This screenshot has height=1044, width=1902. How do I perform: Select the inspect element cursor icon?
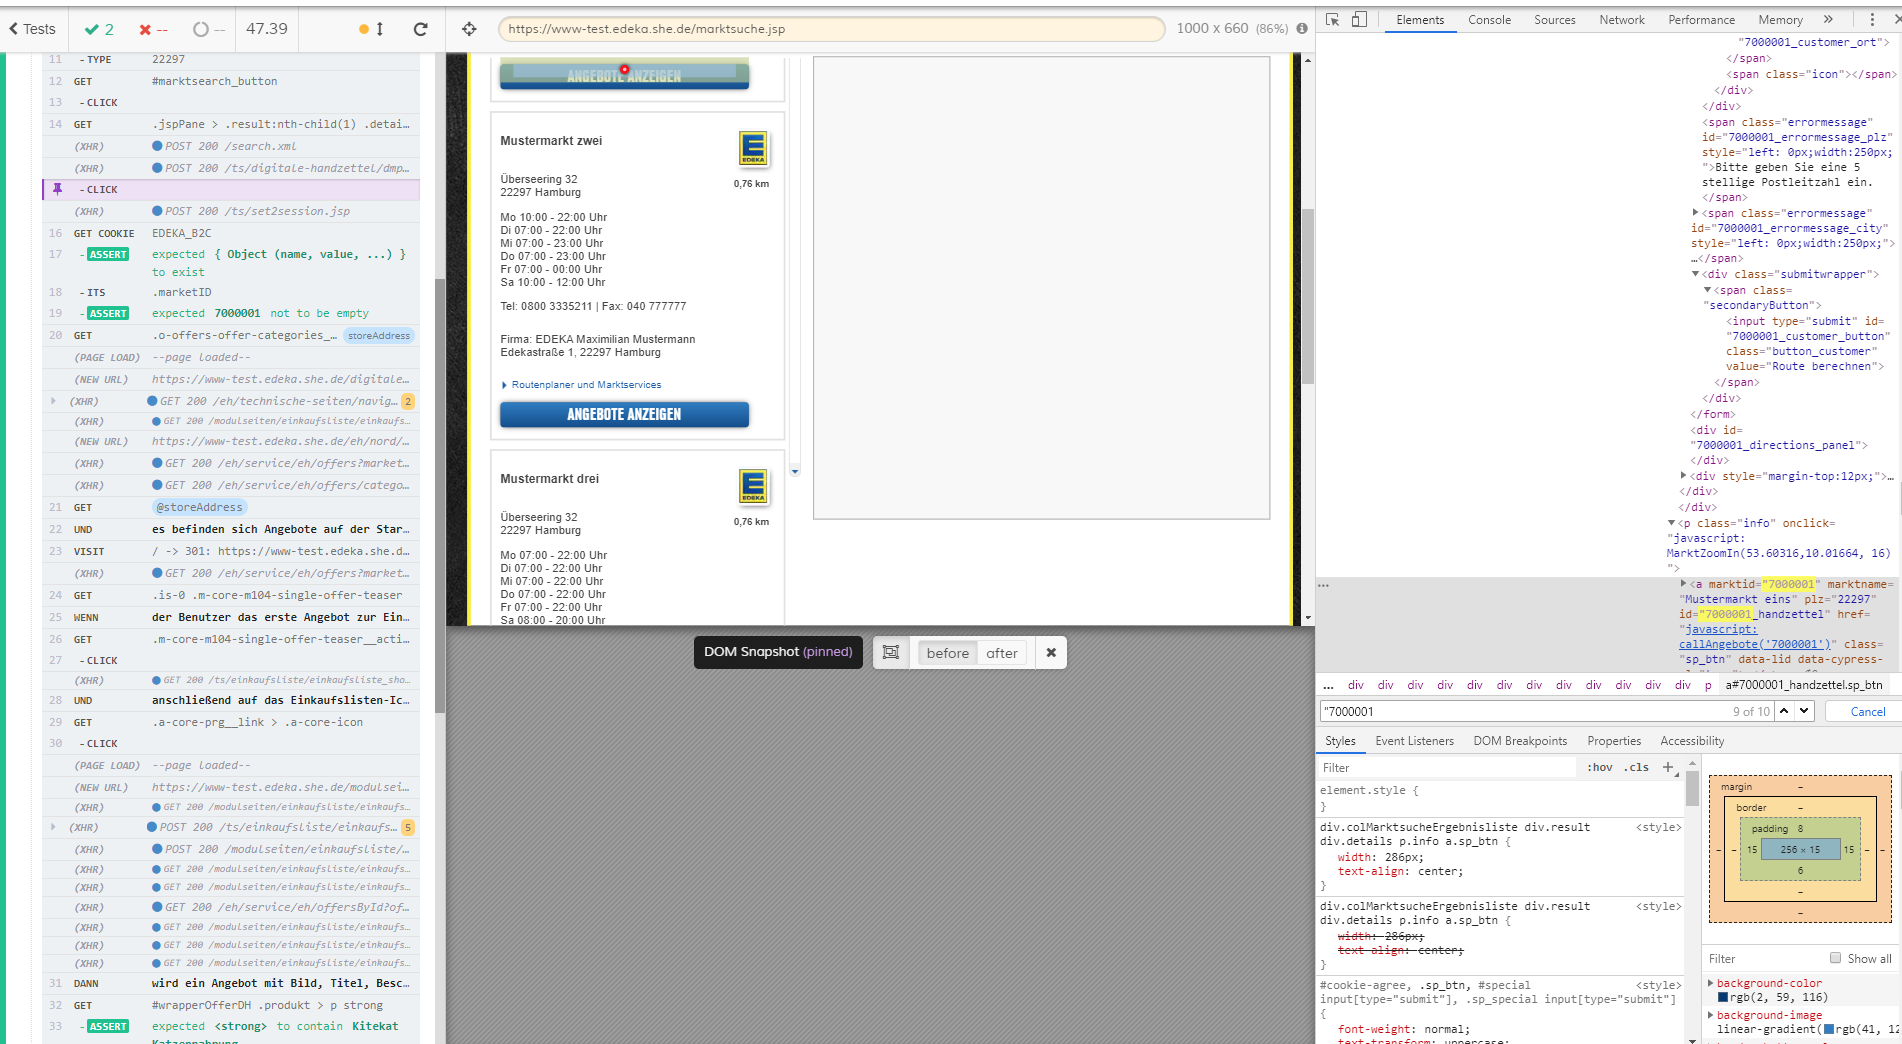(x=1332, y=19)
